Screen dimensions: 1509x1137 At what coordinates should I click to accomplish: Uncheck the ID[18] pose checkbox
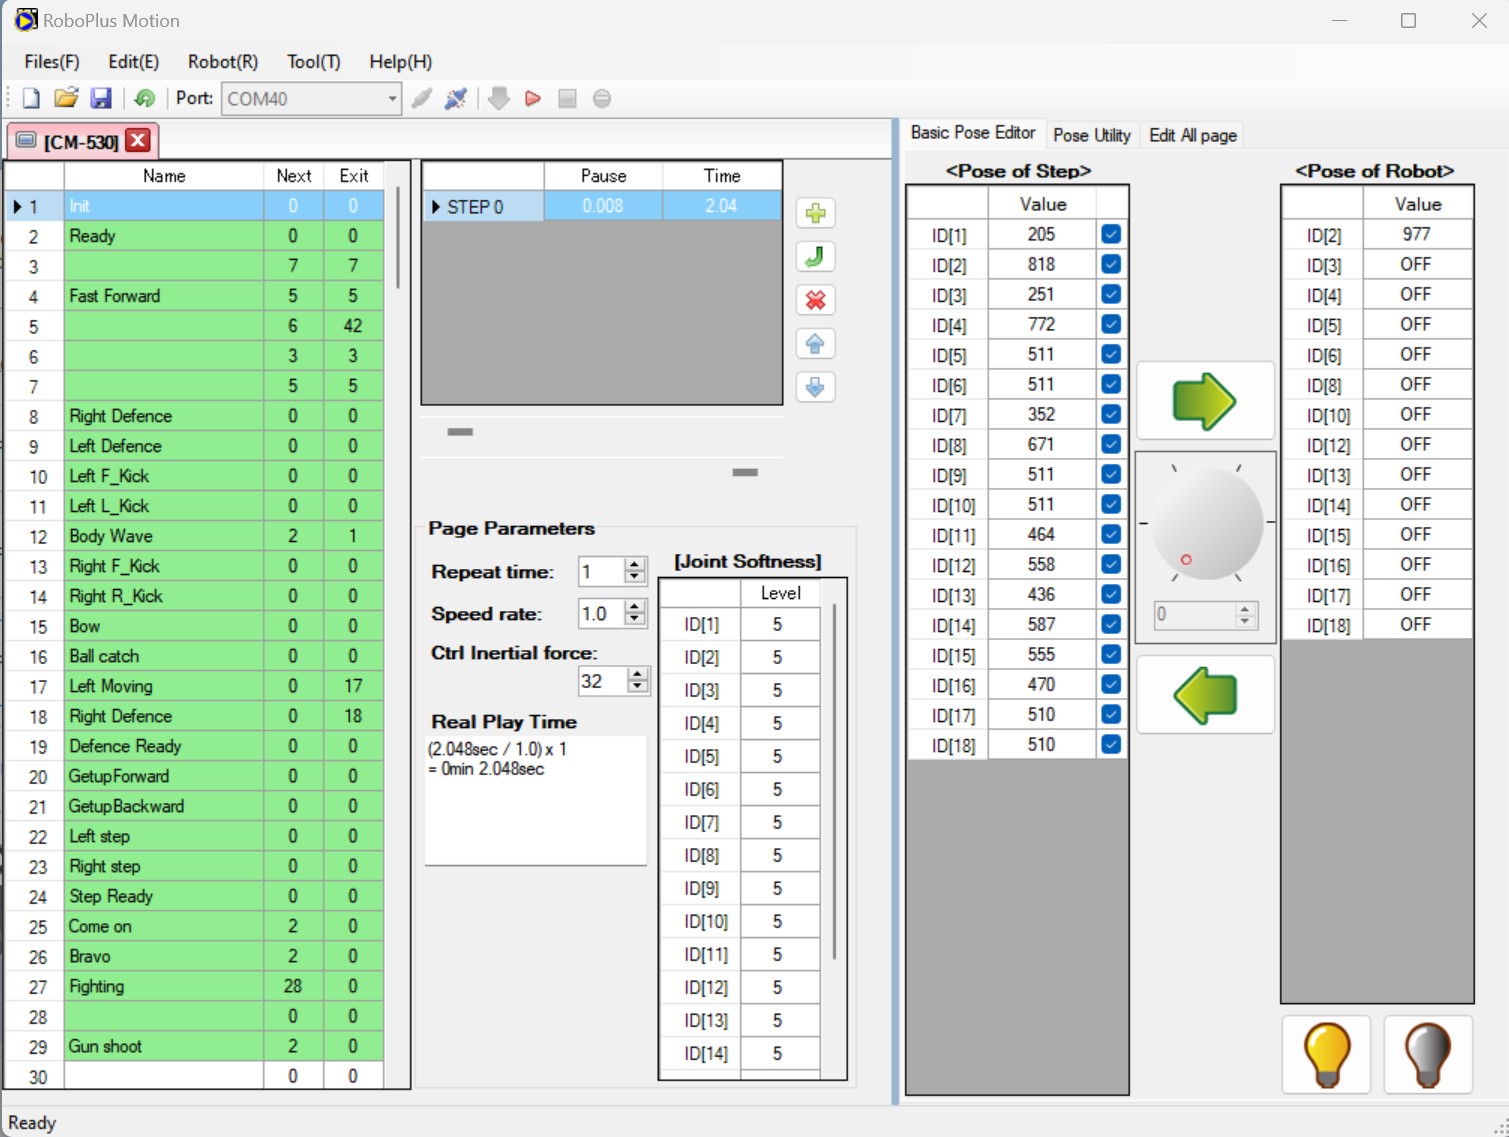click(x=1111, y=744)
